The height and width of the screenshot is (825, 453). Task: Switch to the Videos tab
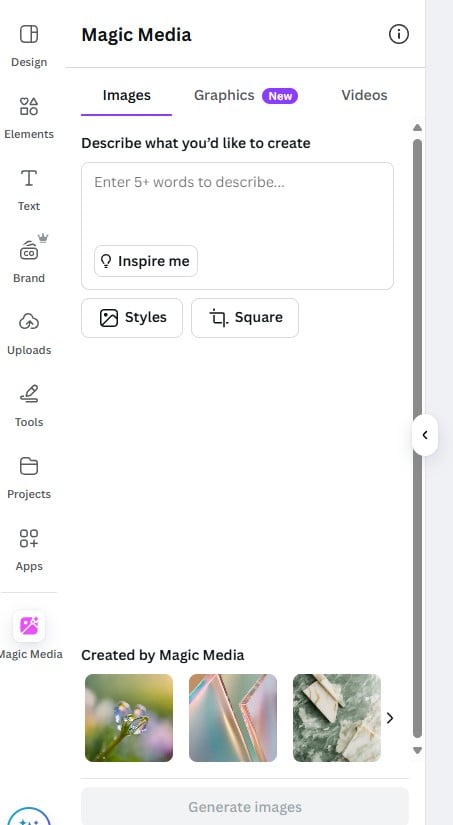364,95
